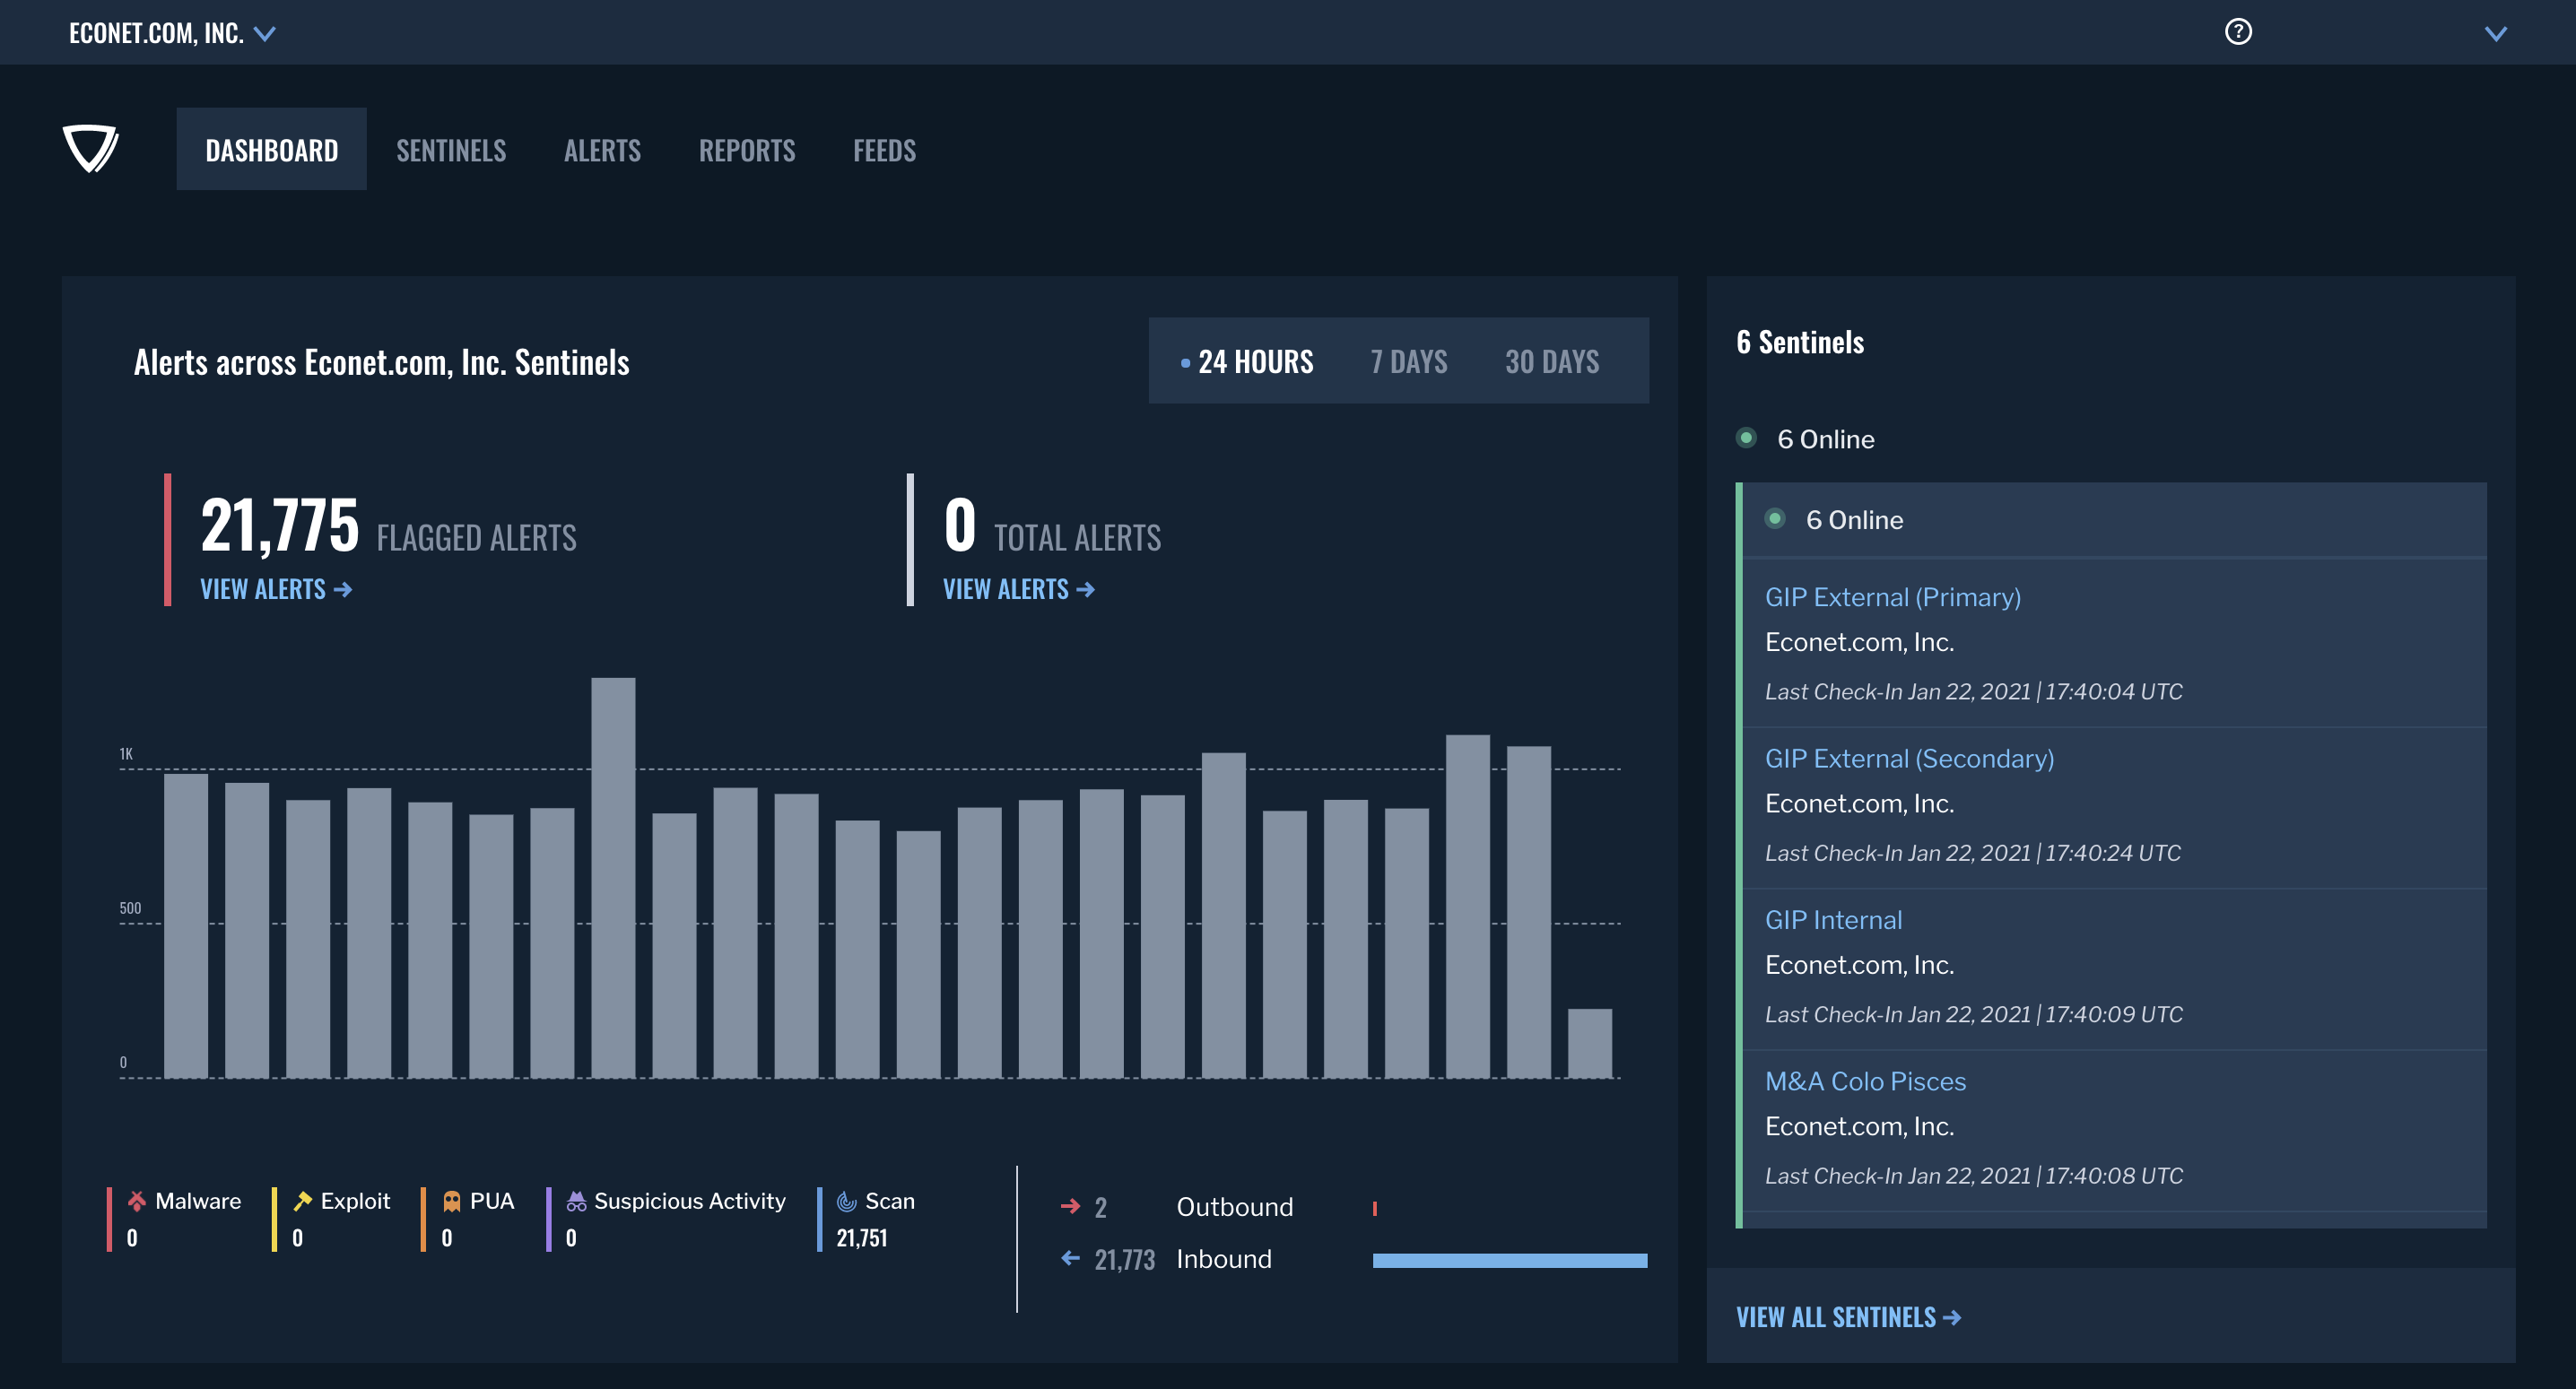Image resolution: width=2576 pixels, height=1389 pixels.
Task: Collapse the 6 Online sentinel group
Action: coord(1853,520)
